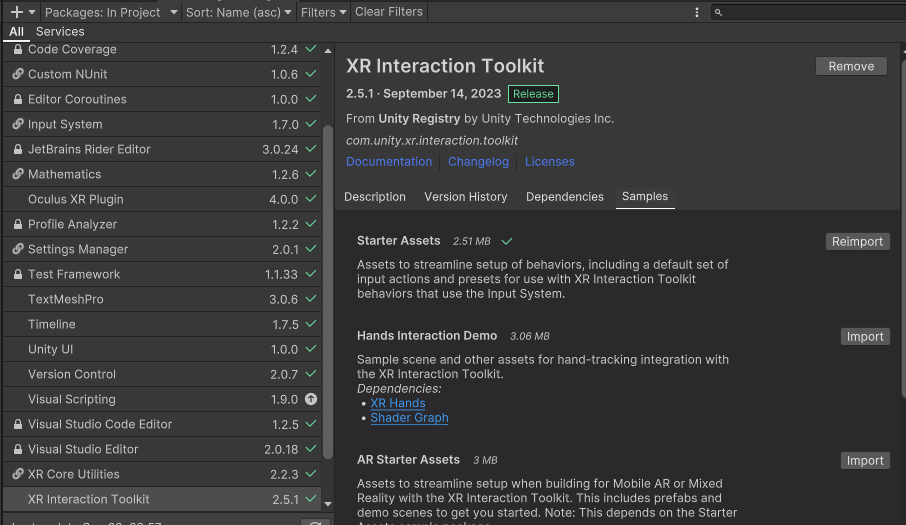Follow the Shader Graph dependency link
906x525 pixels.
pyautogui.click(x=409, y=418)
